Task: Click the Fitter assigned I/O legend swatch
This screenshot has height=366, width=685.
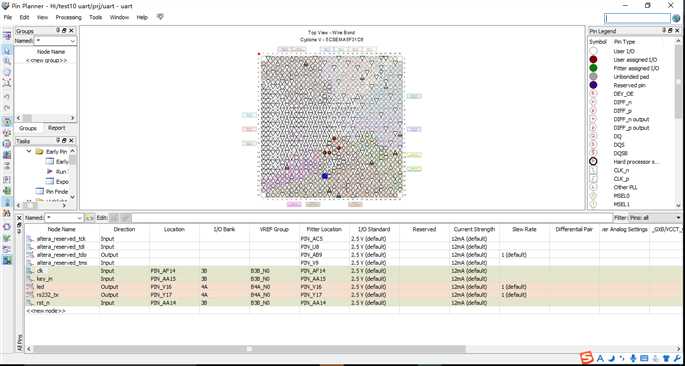Action: (x=593, y=68)
